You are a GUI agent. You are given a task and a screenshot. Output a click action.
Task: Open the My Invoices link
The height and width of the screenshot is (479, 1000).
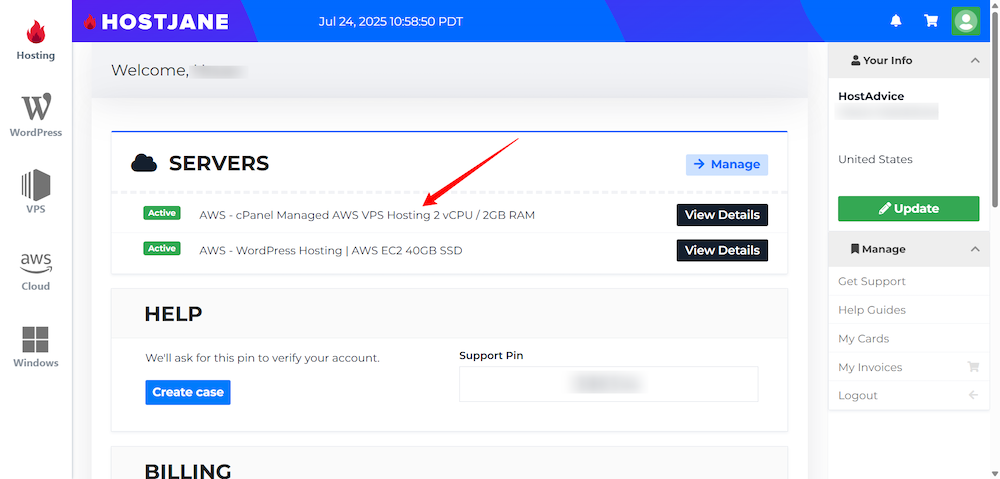[870, 367]
